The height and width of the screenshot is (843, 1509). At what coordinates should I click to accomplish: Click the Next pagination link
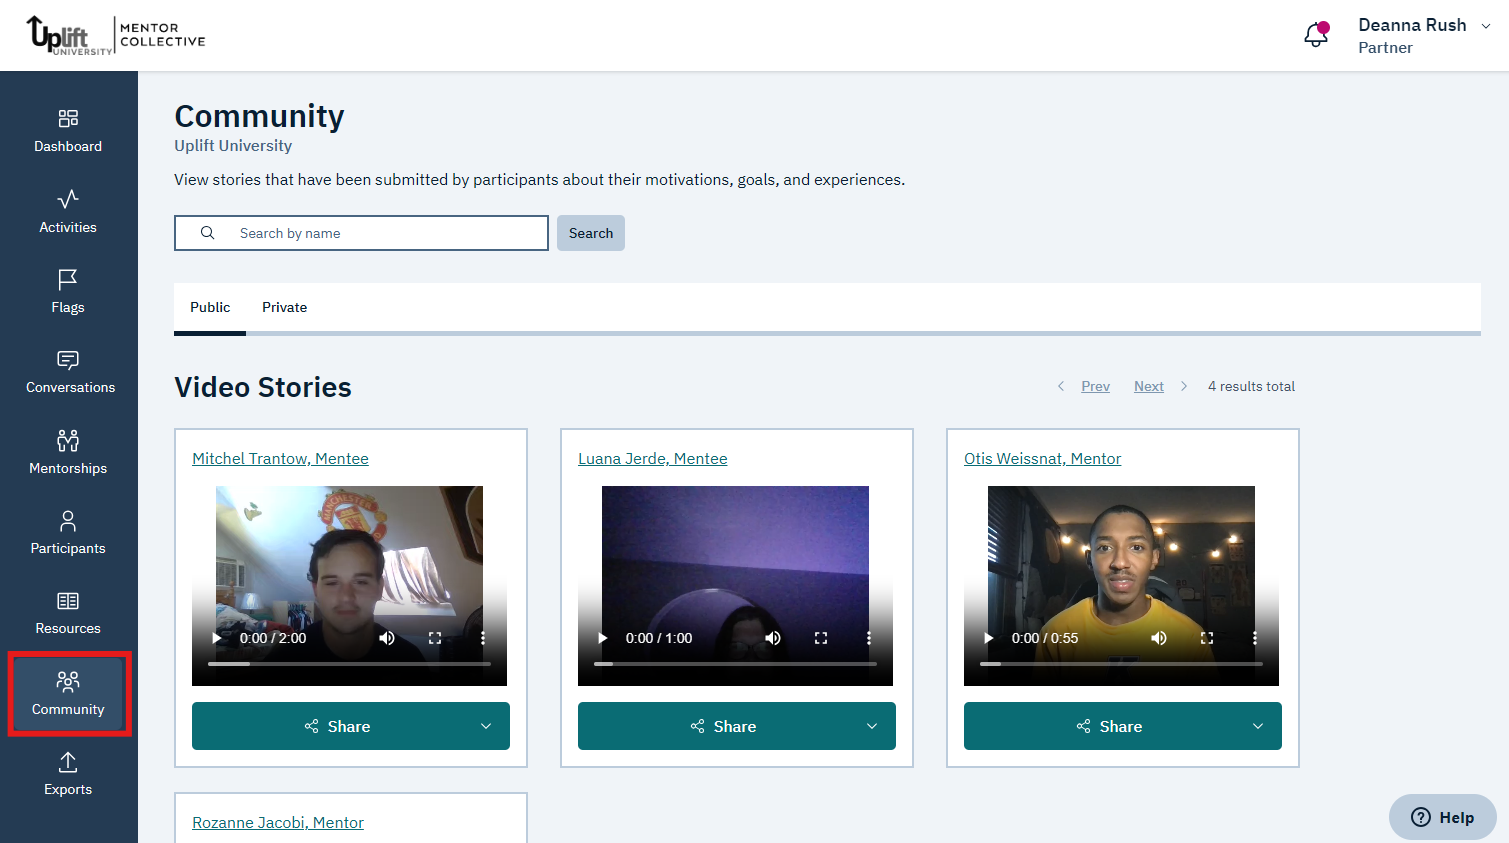(x=1149, y=386)
